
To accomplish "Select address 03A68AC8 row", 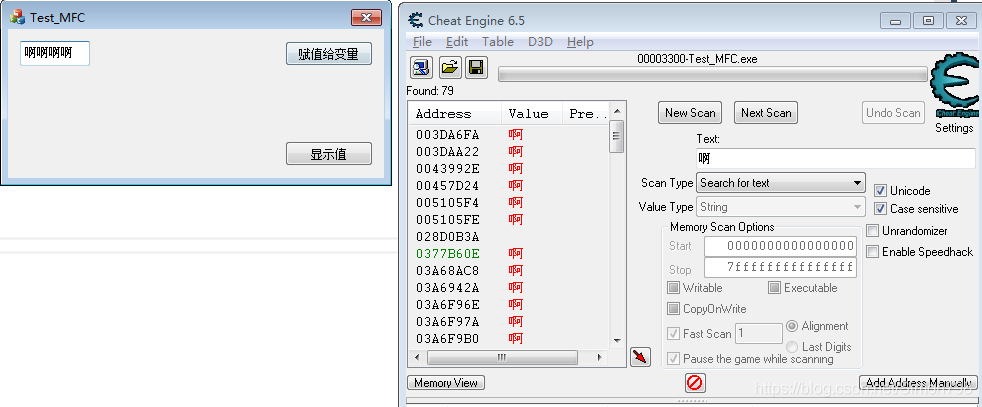I will 509,270.
